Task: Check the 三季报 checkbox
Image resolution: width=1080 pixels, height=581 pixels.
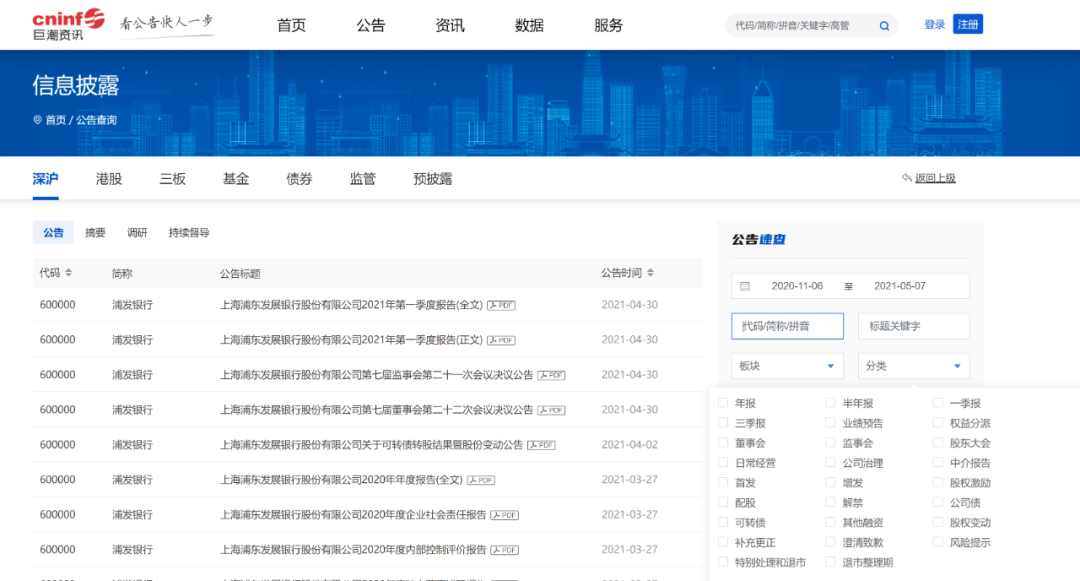Action: click(x=723, y=423)
